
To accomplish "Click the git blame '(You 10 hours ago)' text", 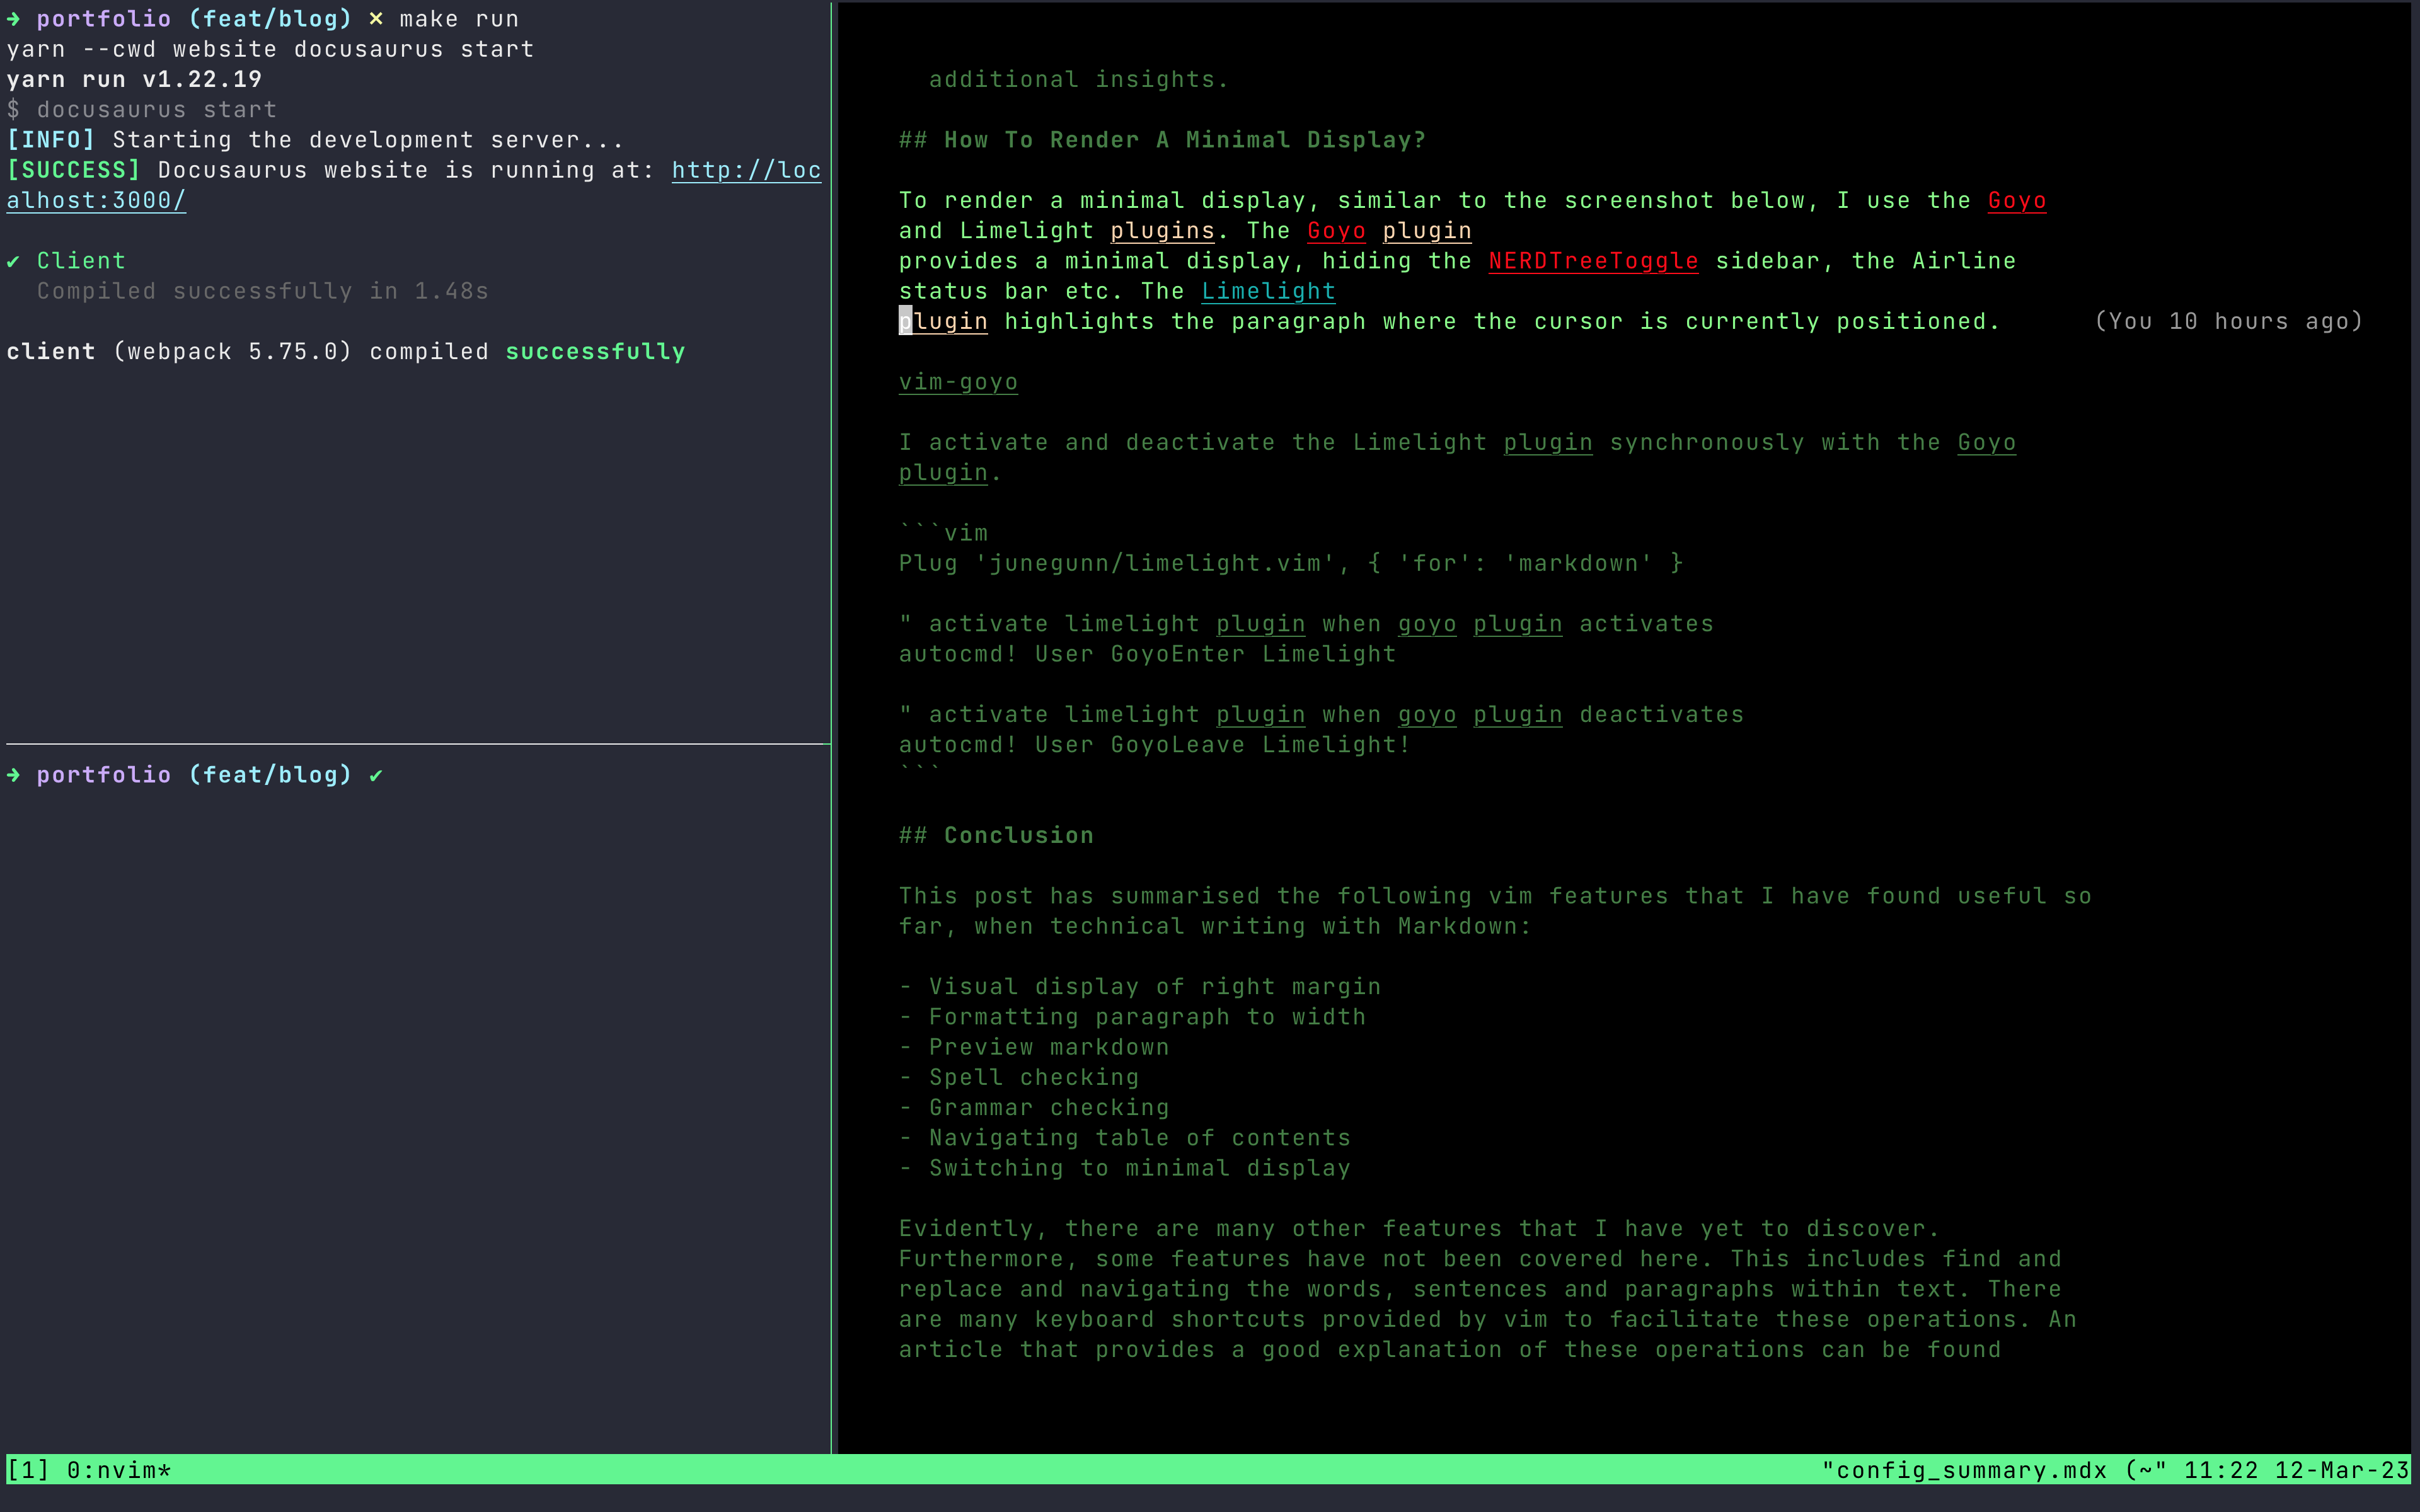I will pos(2228,322).
